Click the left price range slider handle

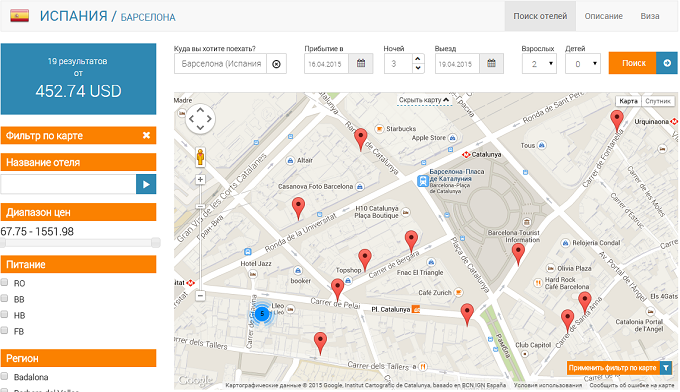[3, 243]
